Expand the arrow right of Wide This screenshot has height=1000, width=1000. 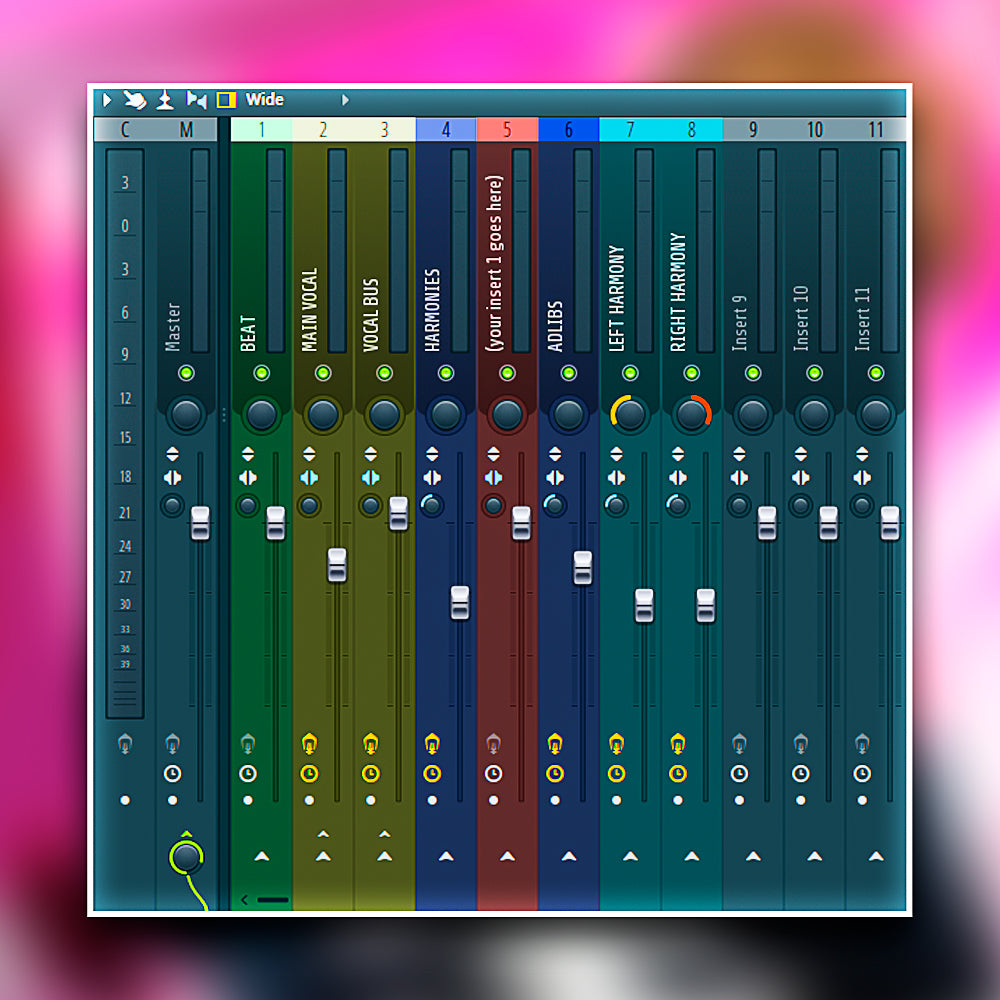click(x=345, y=100)
